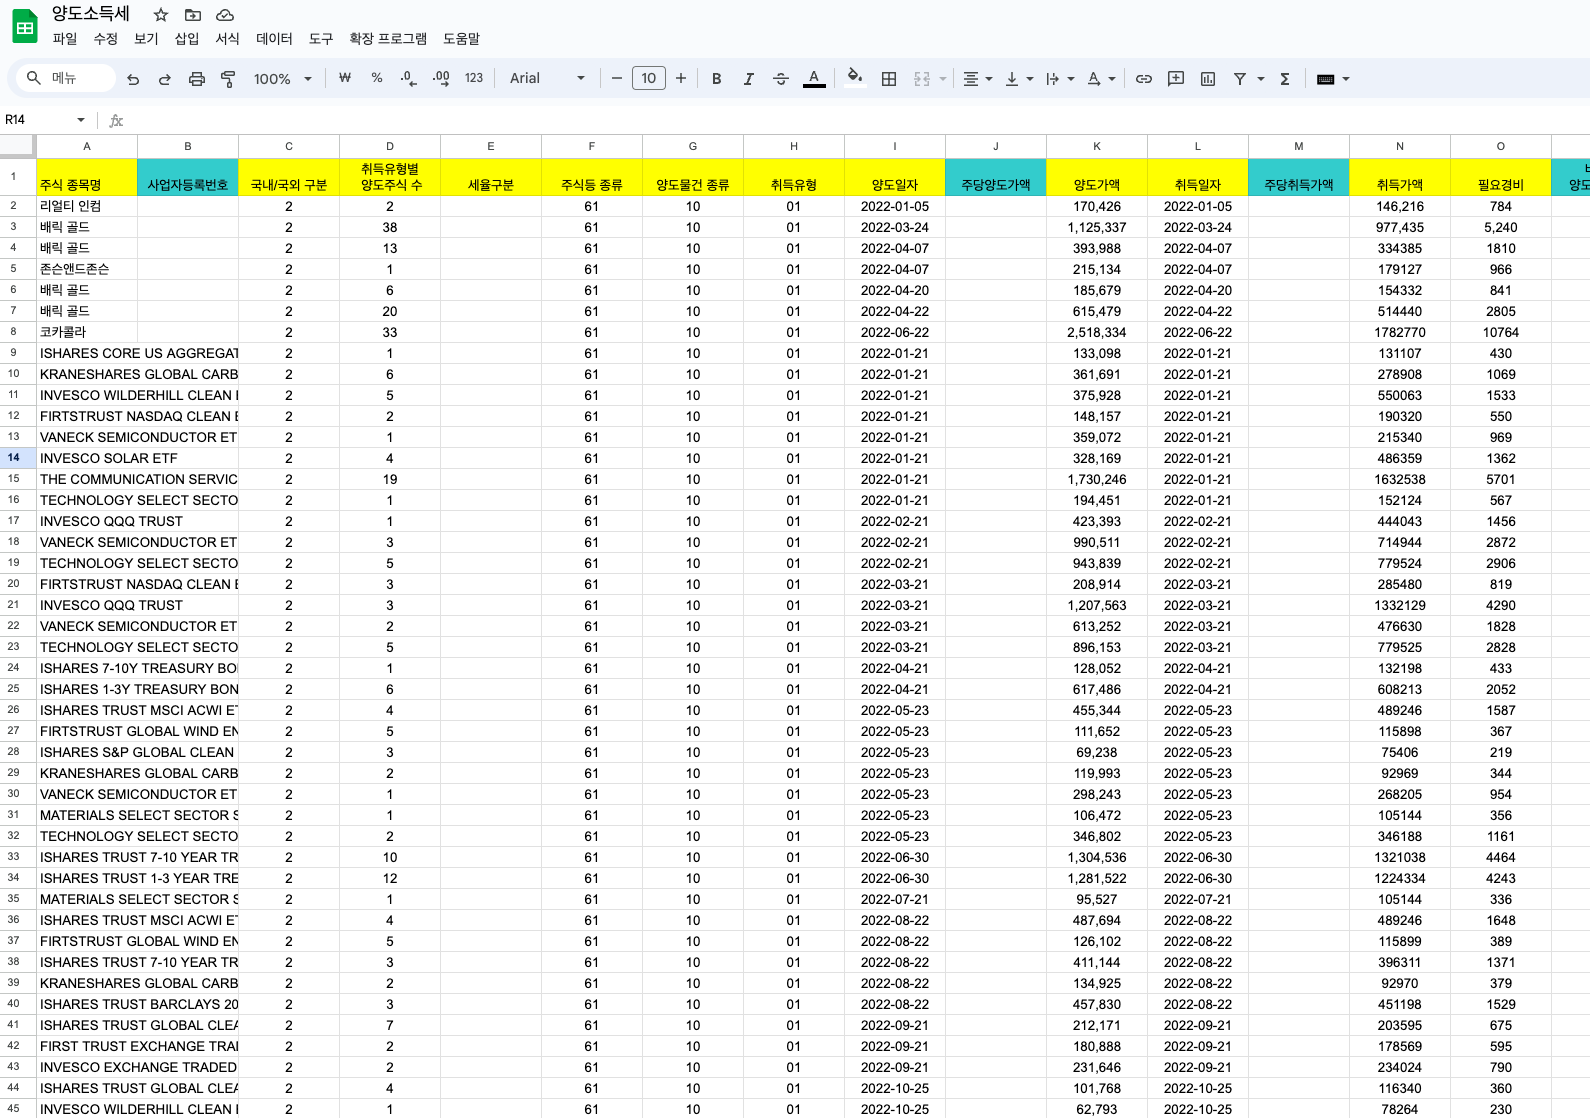Insert a chart
The height and width of the screenshot is (1118, 1590).
[1208, 79]
